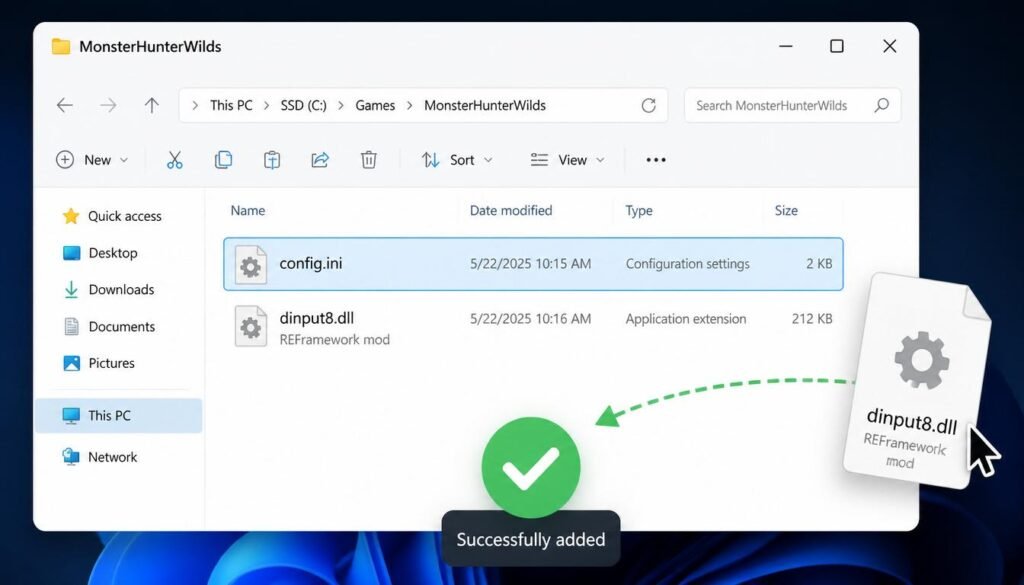Go up one folder level
Image resolution: width=1024 pixels, height=585 pixels.
[152, 105]
